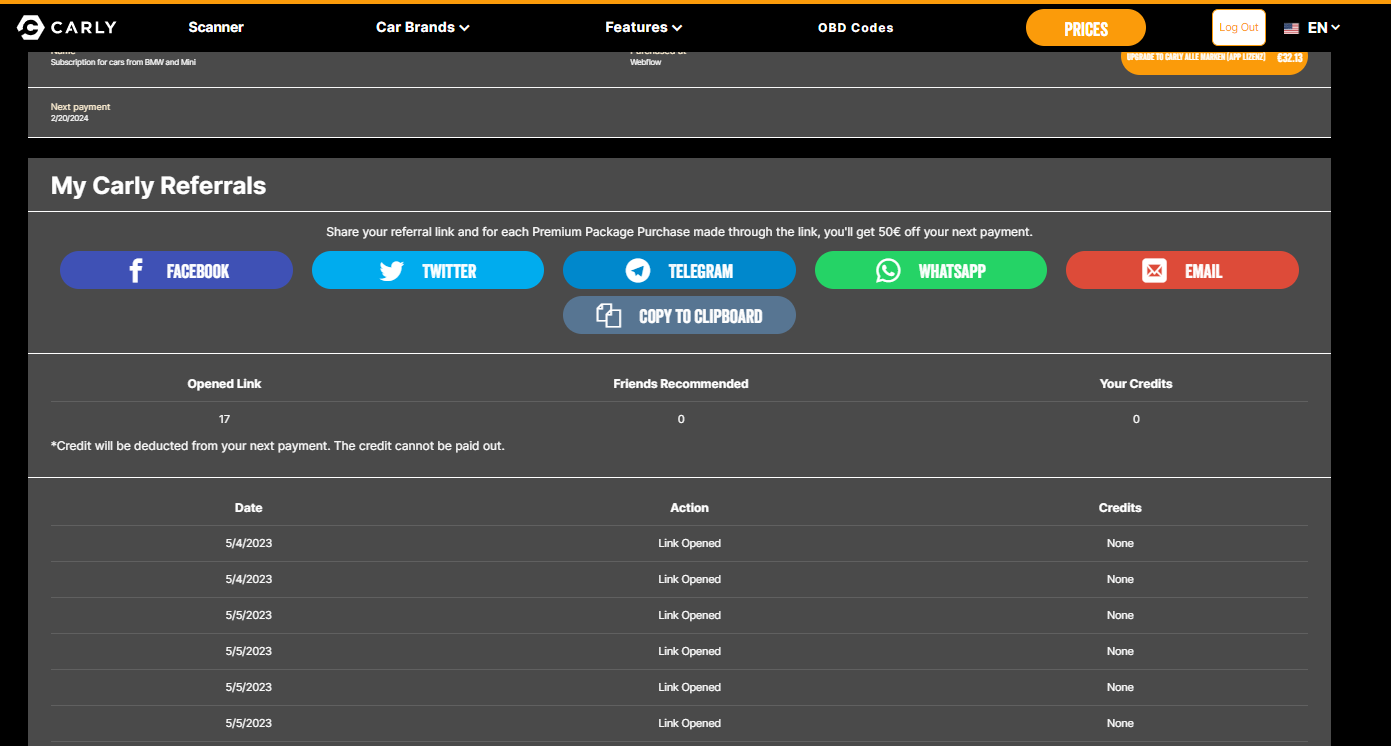
Task: Click the Friends Recommended header
Action: pos(681,384)
